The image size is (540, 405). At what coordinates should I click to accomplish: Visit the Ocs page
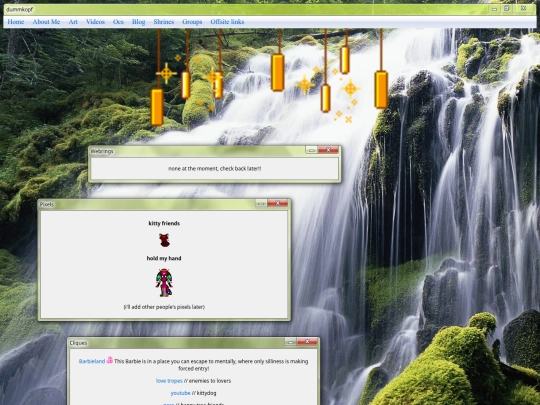point(118,22)
